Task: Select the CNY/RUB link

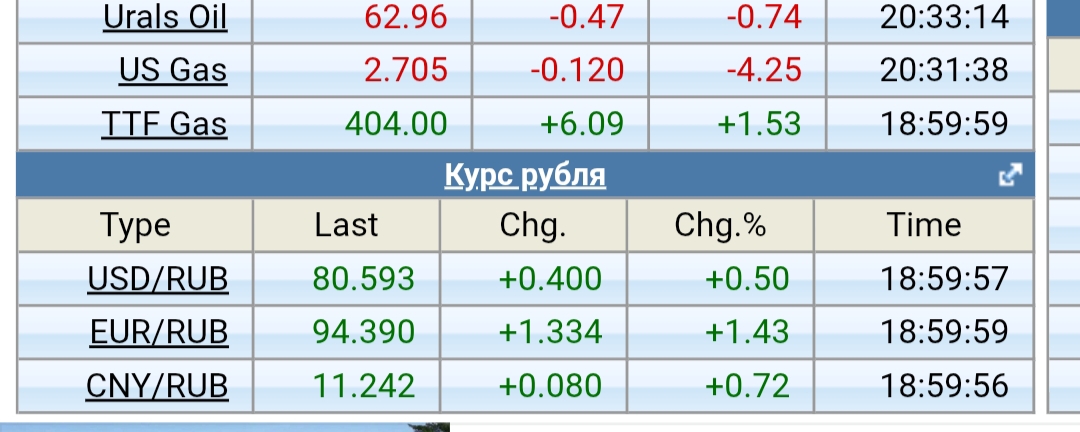Action: tap(158, 385)
